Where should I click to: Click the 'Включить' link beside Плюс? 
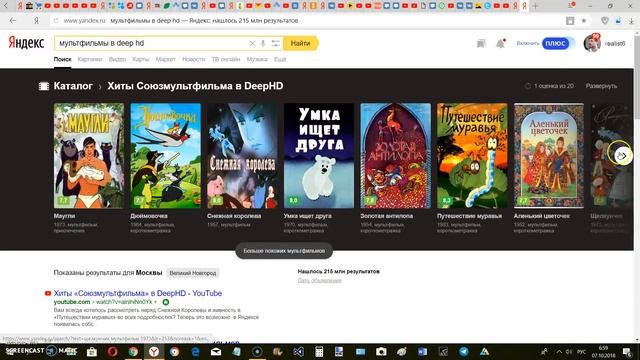point(528,43)
